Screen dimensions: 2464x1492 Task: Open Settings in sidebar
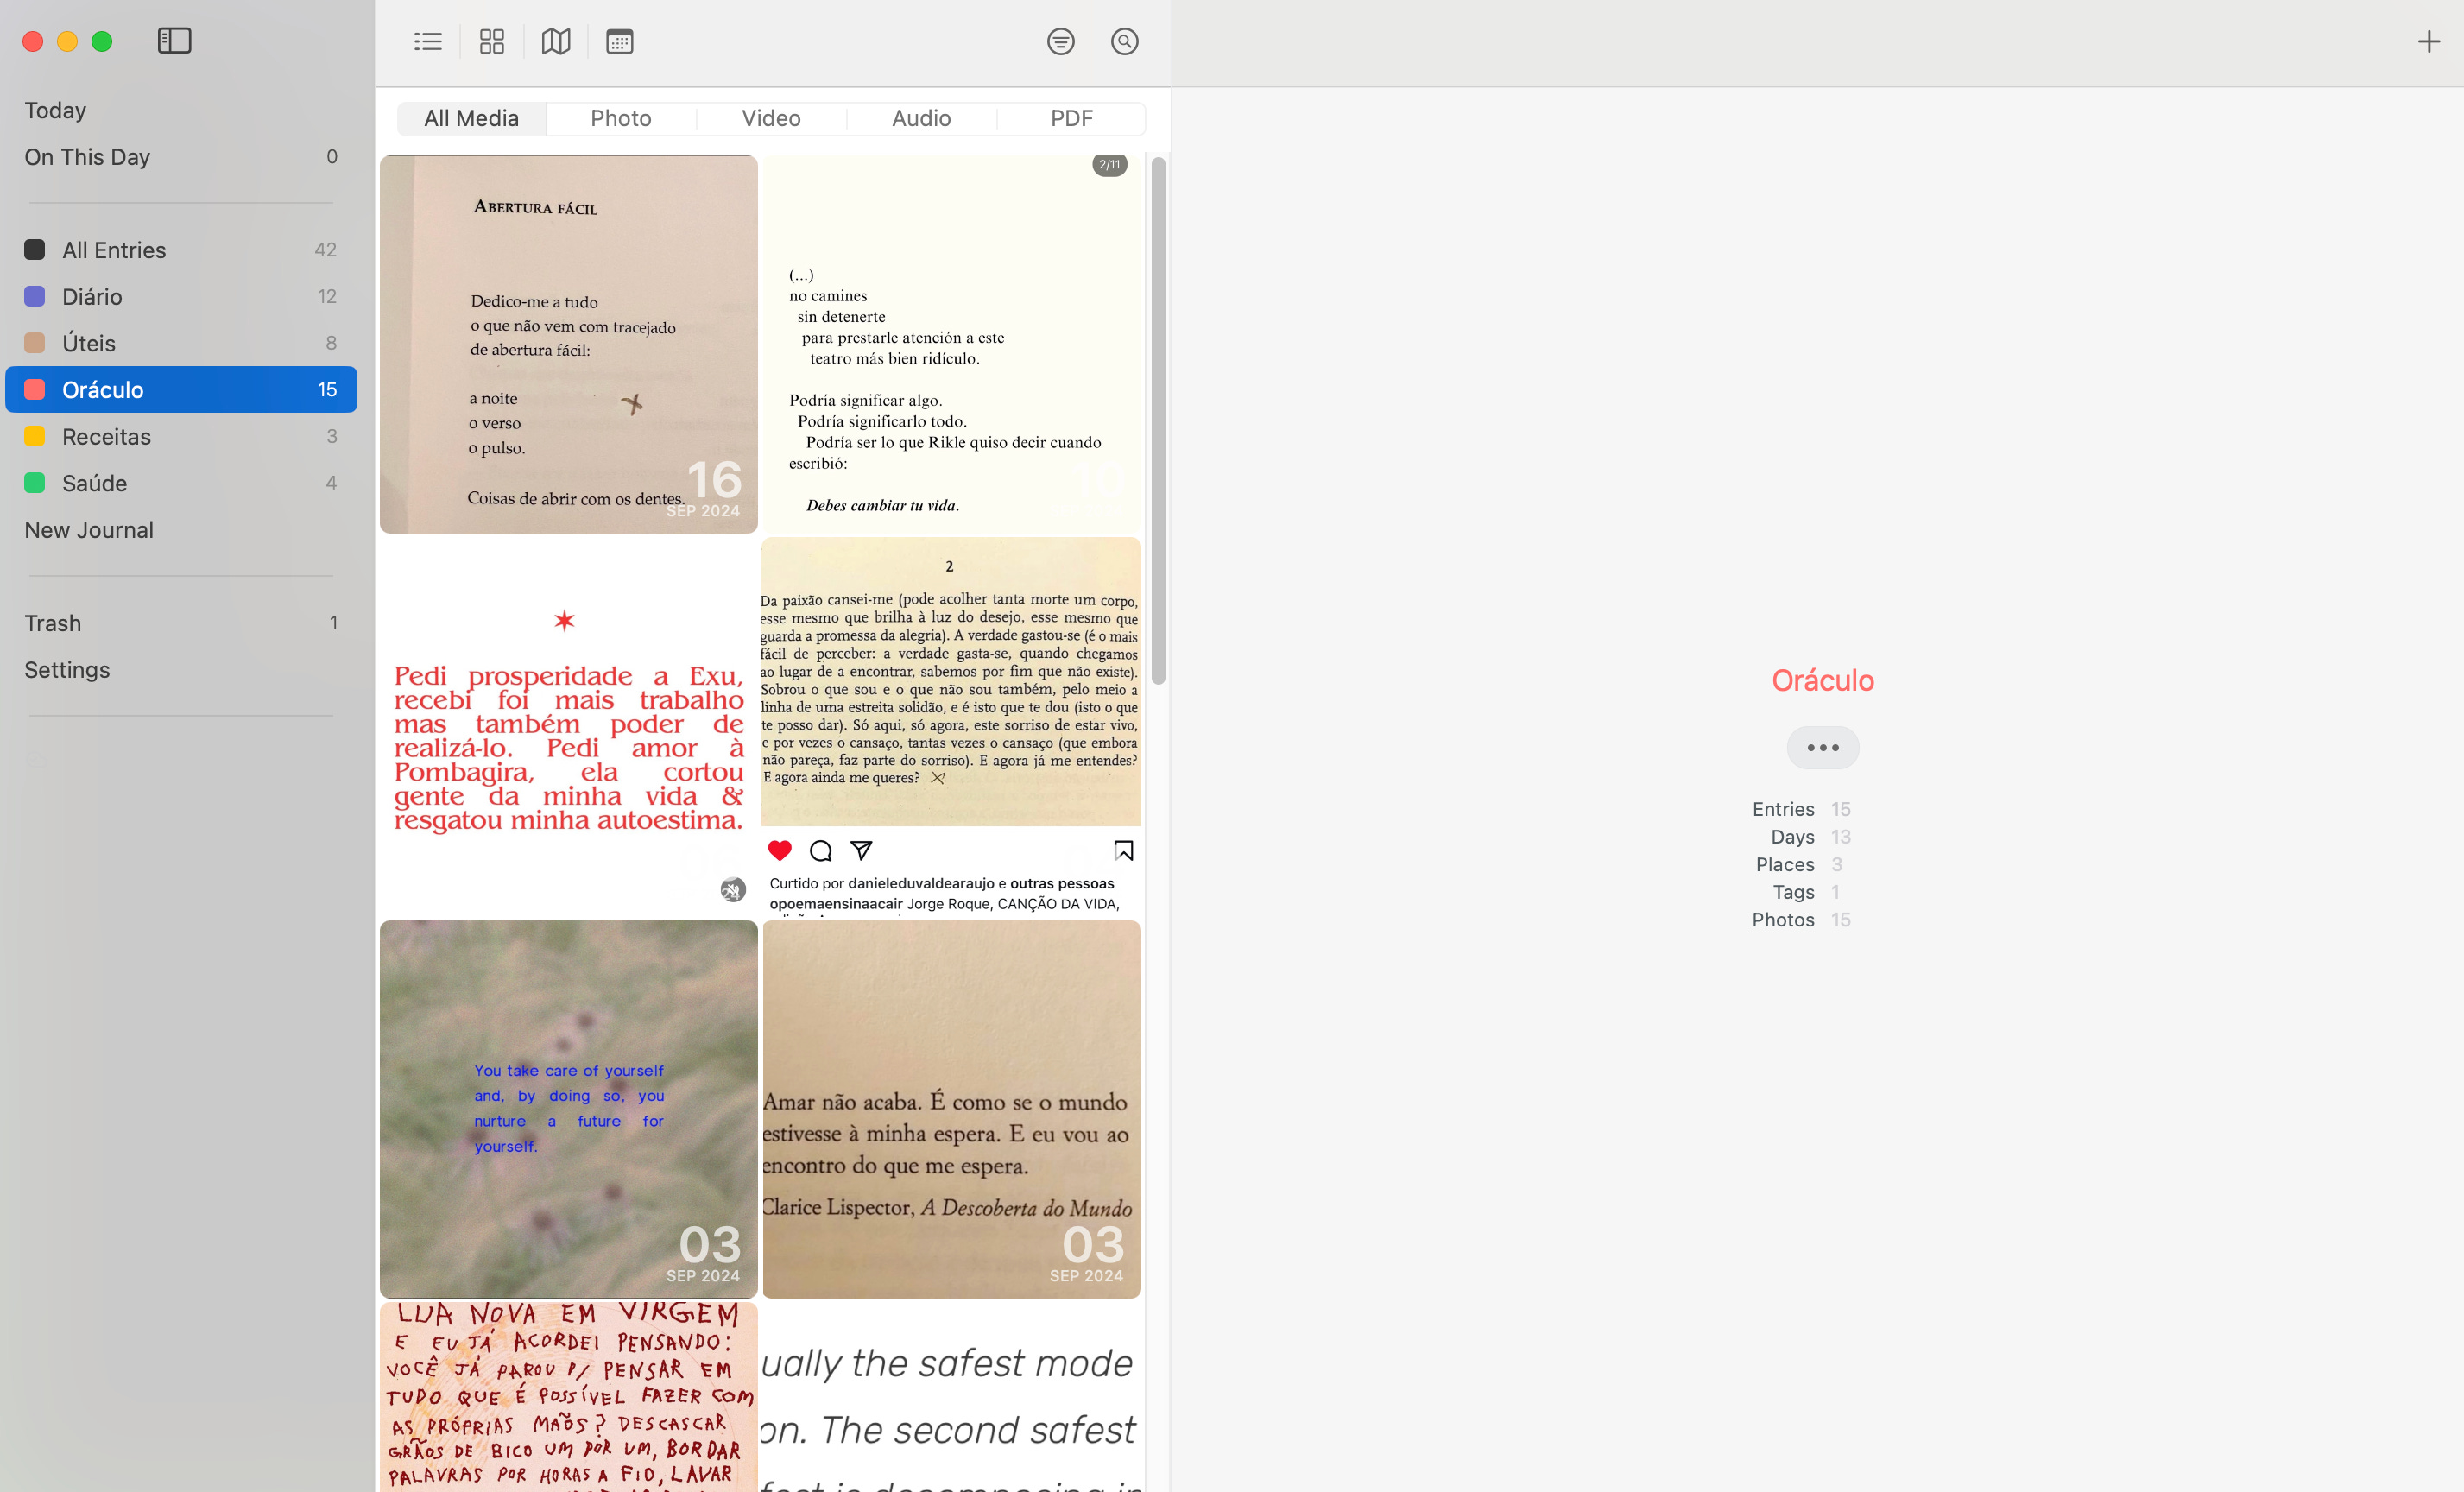(181, 670)
